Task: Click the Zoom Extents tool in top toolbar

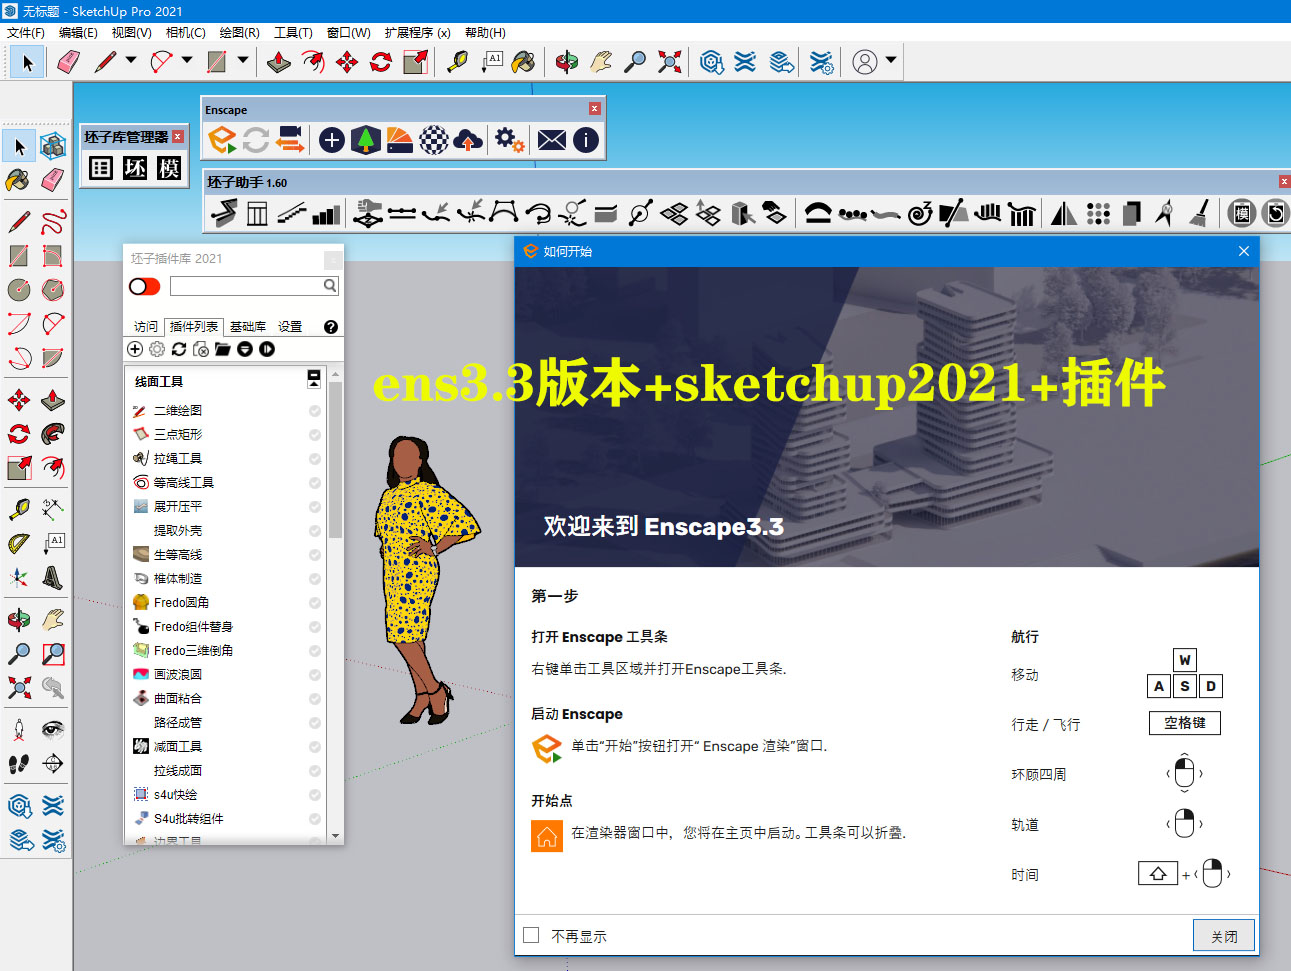Action: click(670, 62)
